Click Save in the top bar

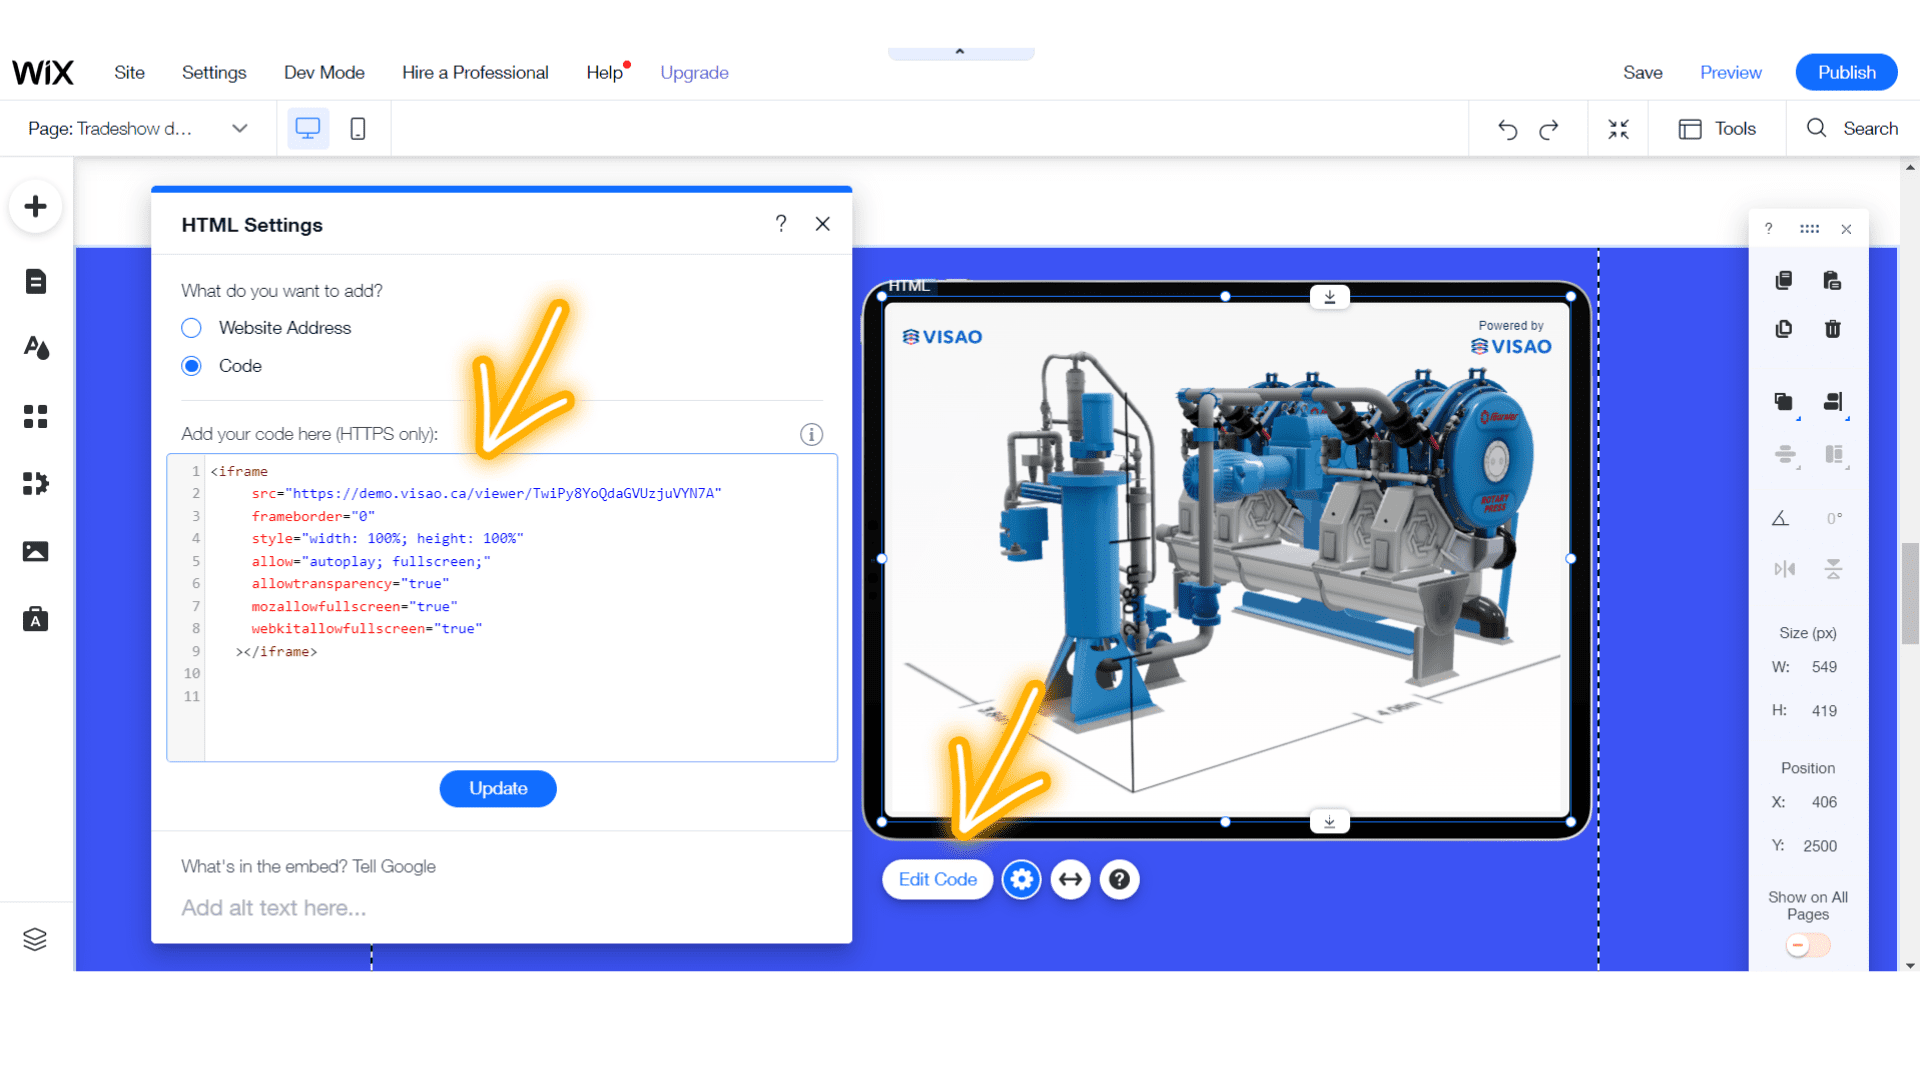pos(1643,73)
